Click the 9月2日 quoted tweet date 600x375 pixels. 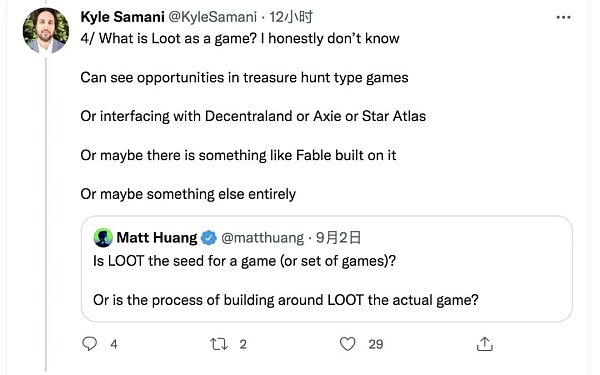point(338,238)
